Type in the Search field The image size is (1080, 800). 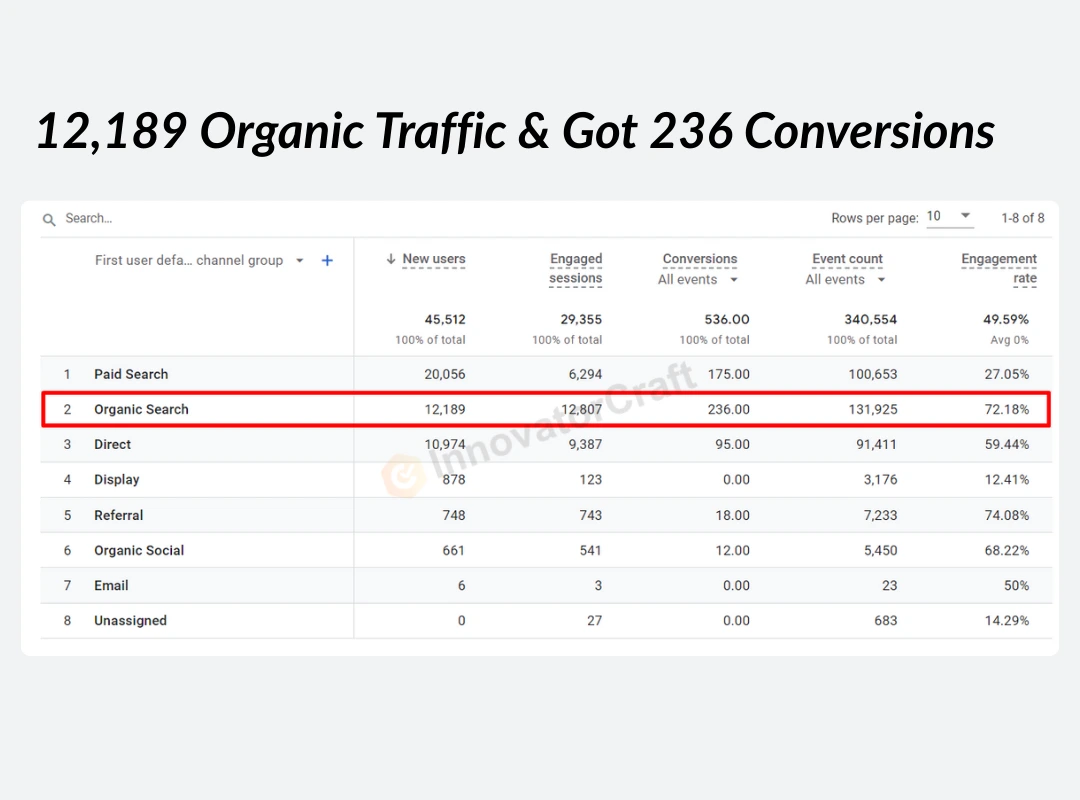(x=200, y=218)
